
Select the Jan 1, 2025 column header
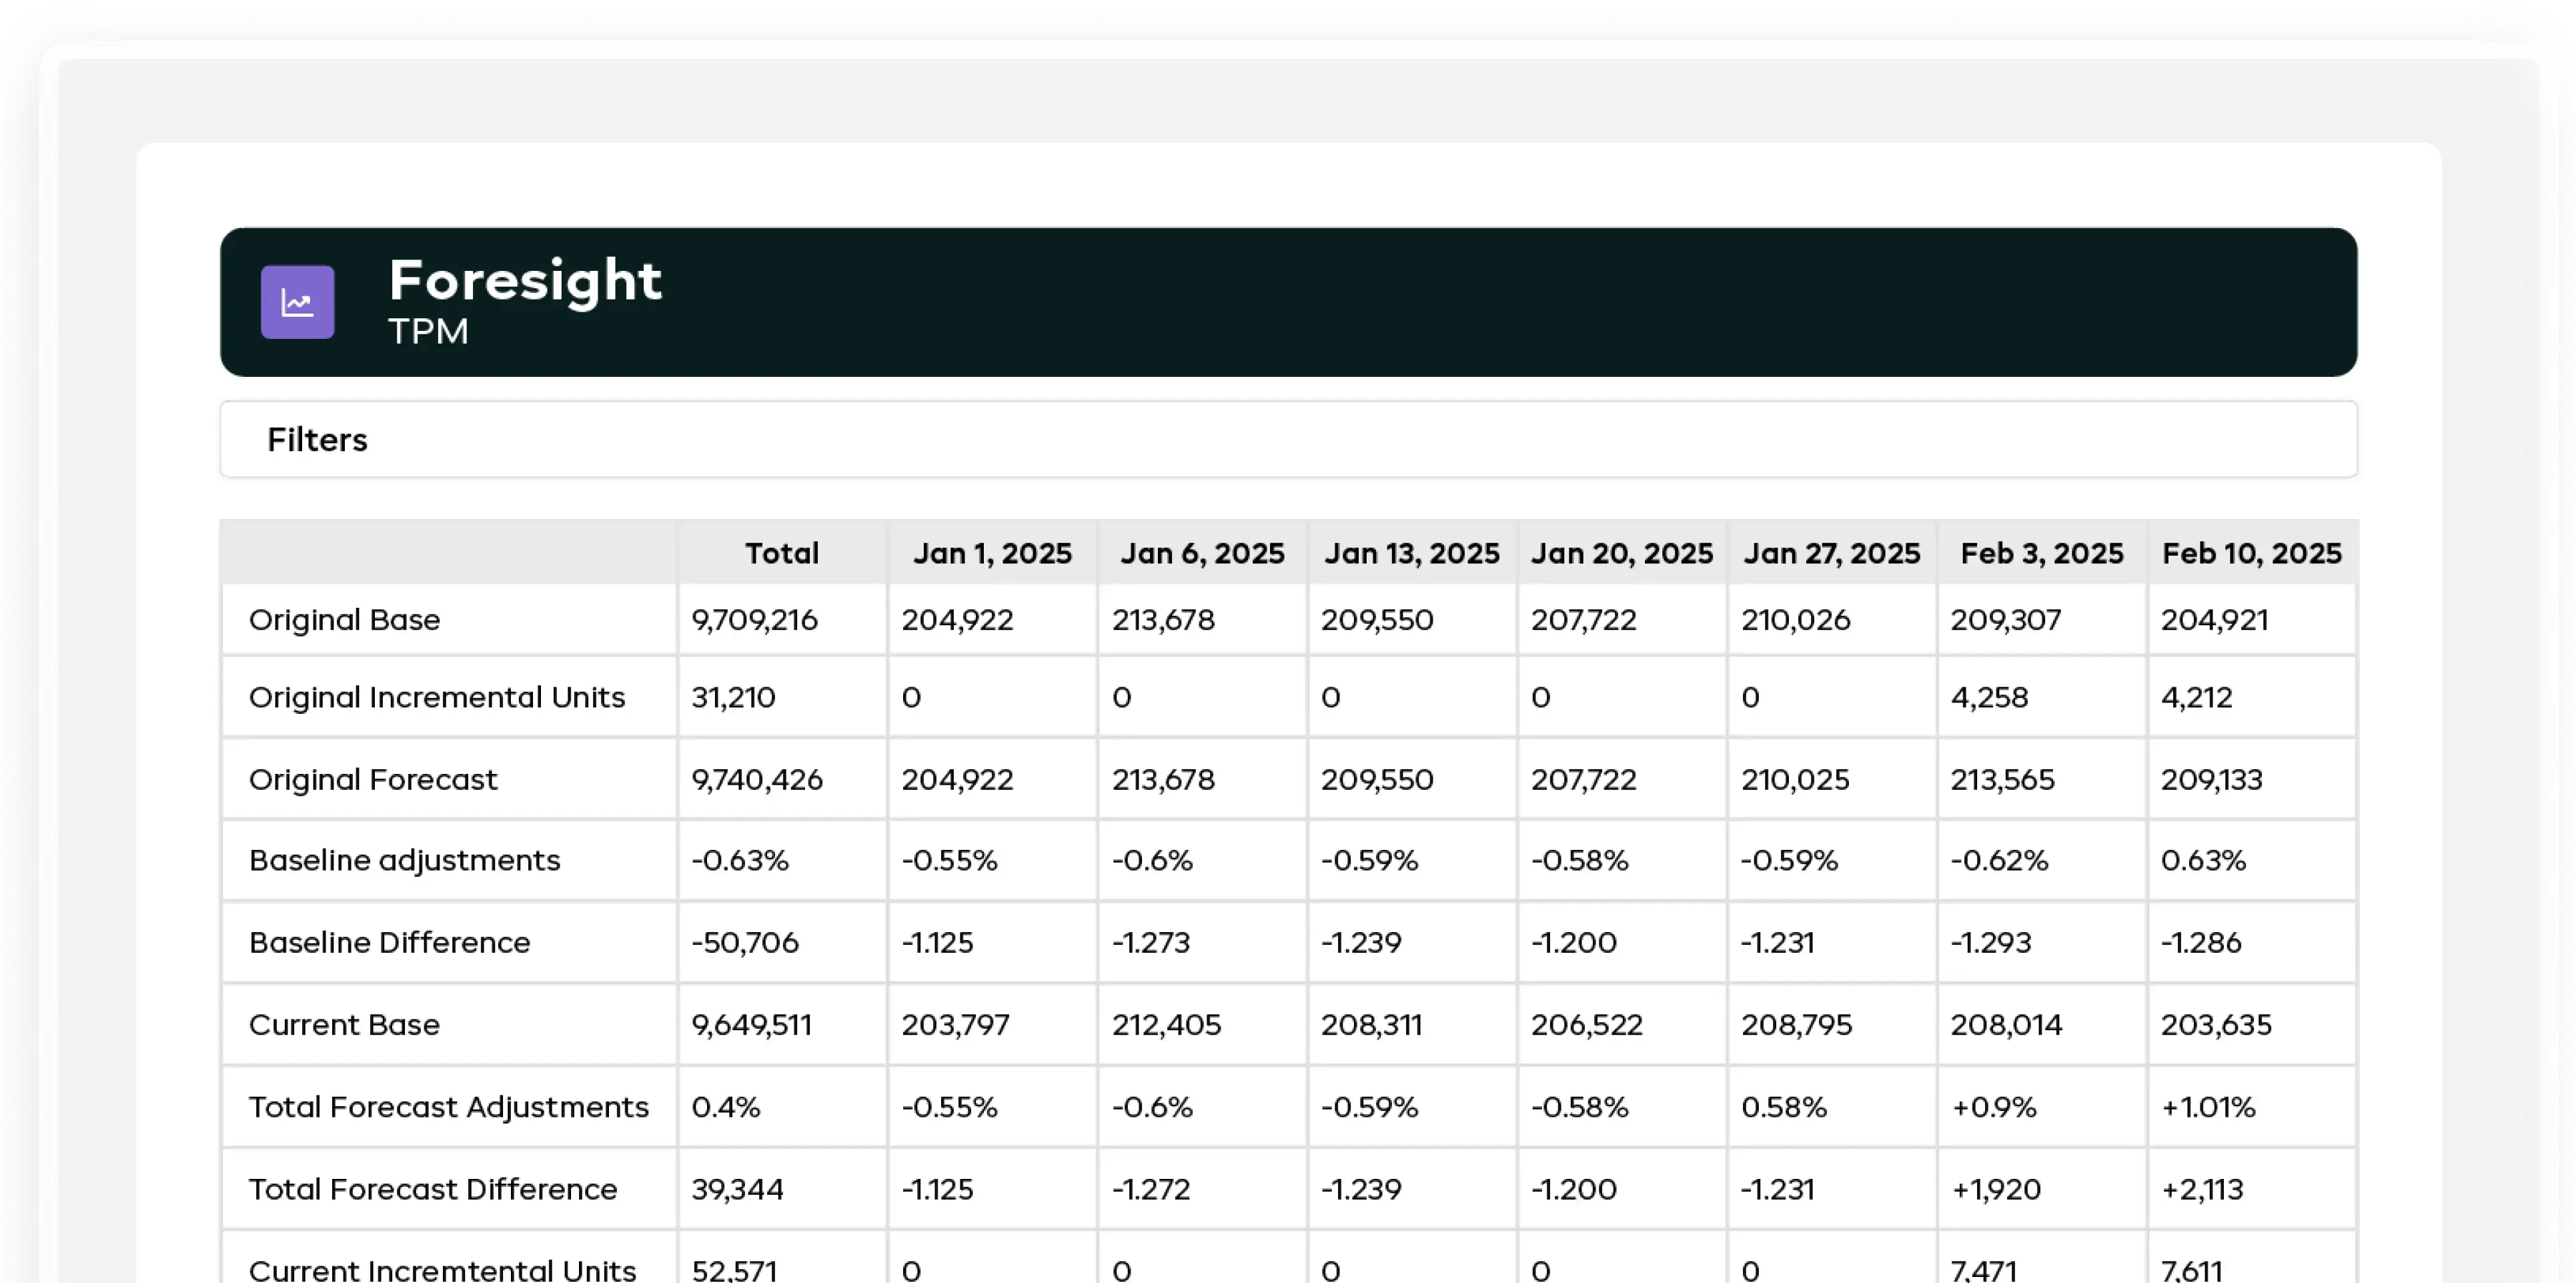point(992,553)
